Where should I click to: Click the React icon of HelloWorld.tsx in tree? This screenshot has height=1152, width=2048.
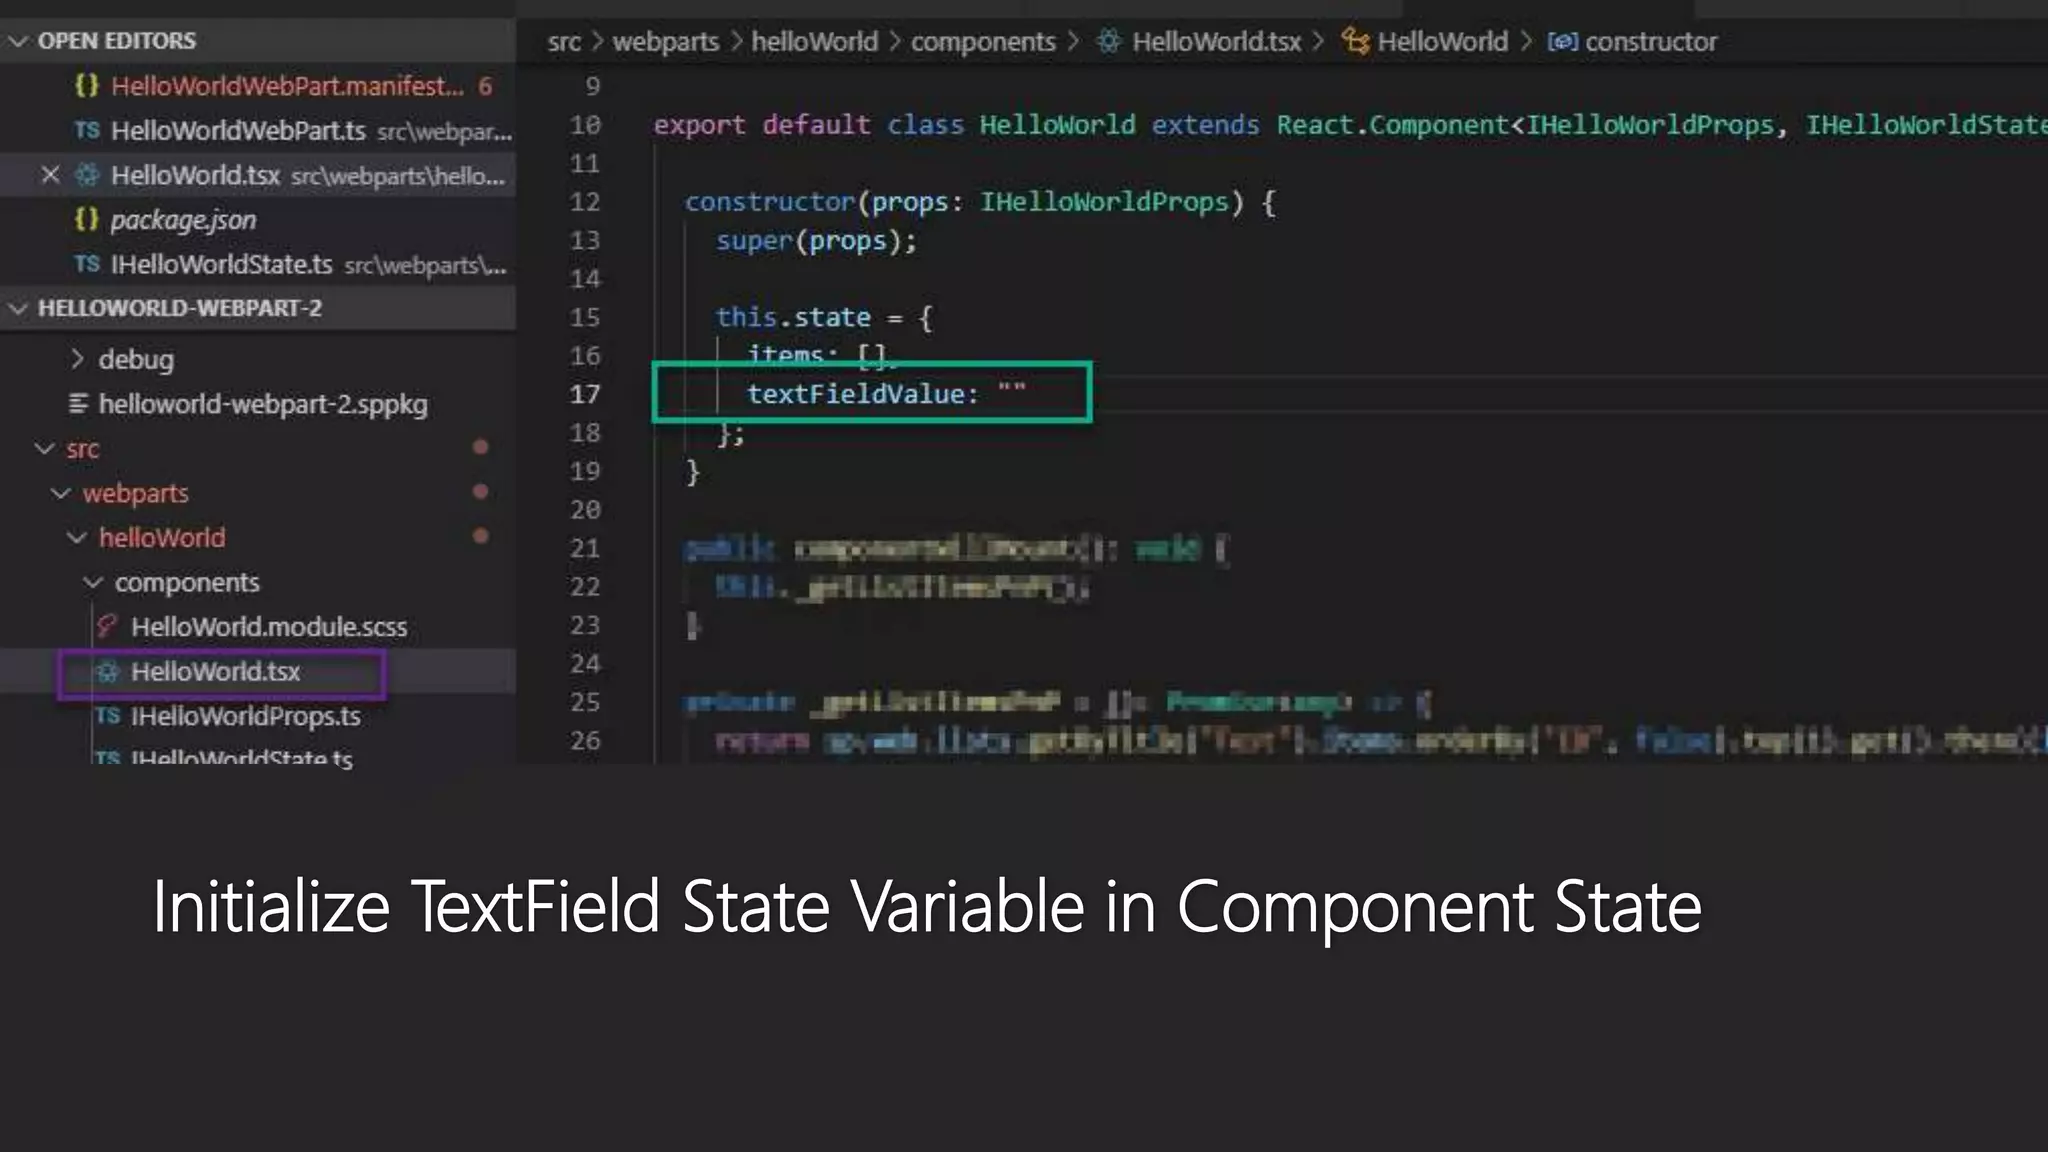(x=107, y=672)
